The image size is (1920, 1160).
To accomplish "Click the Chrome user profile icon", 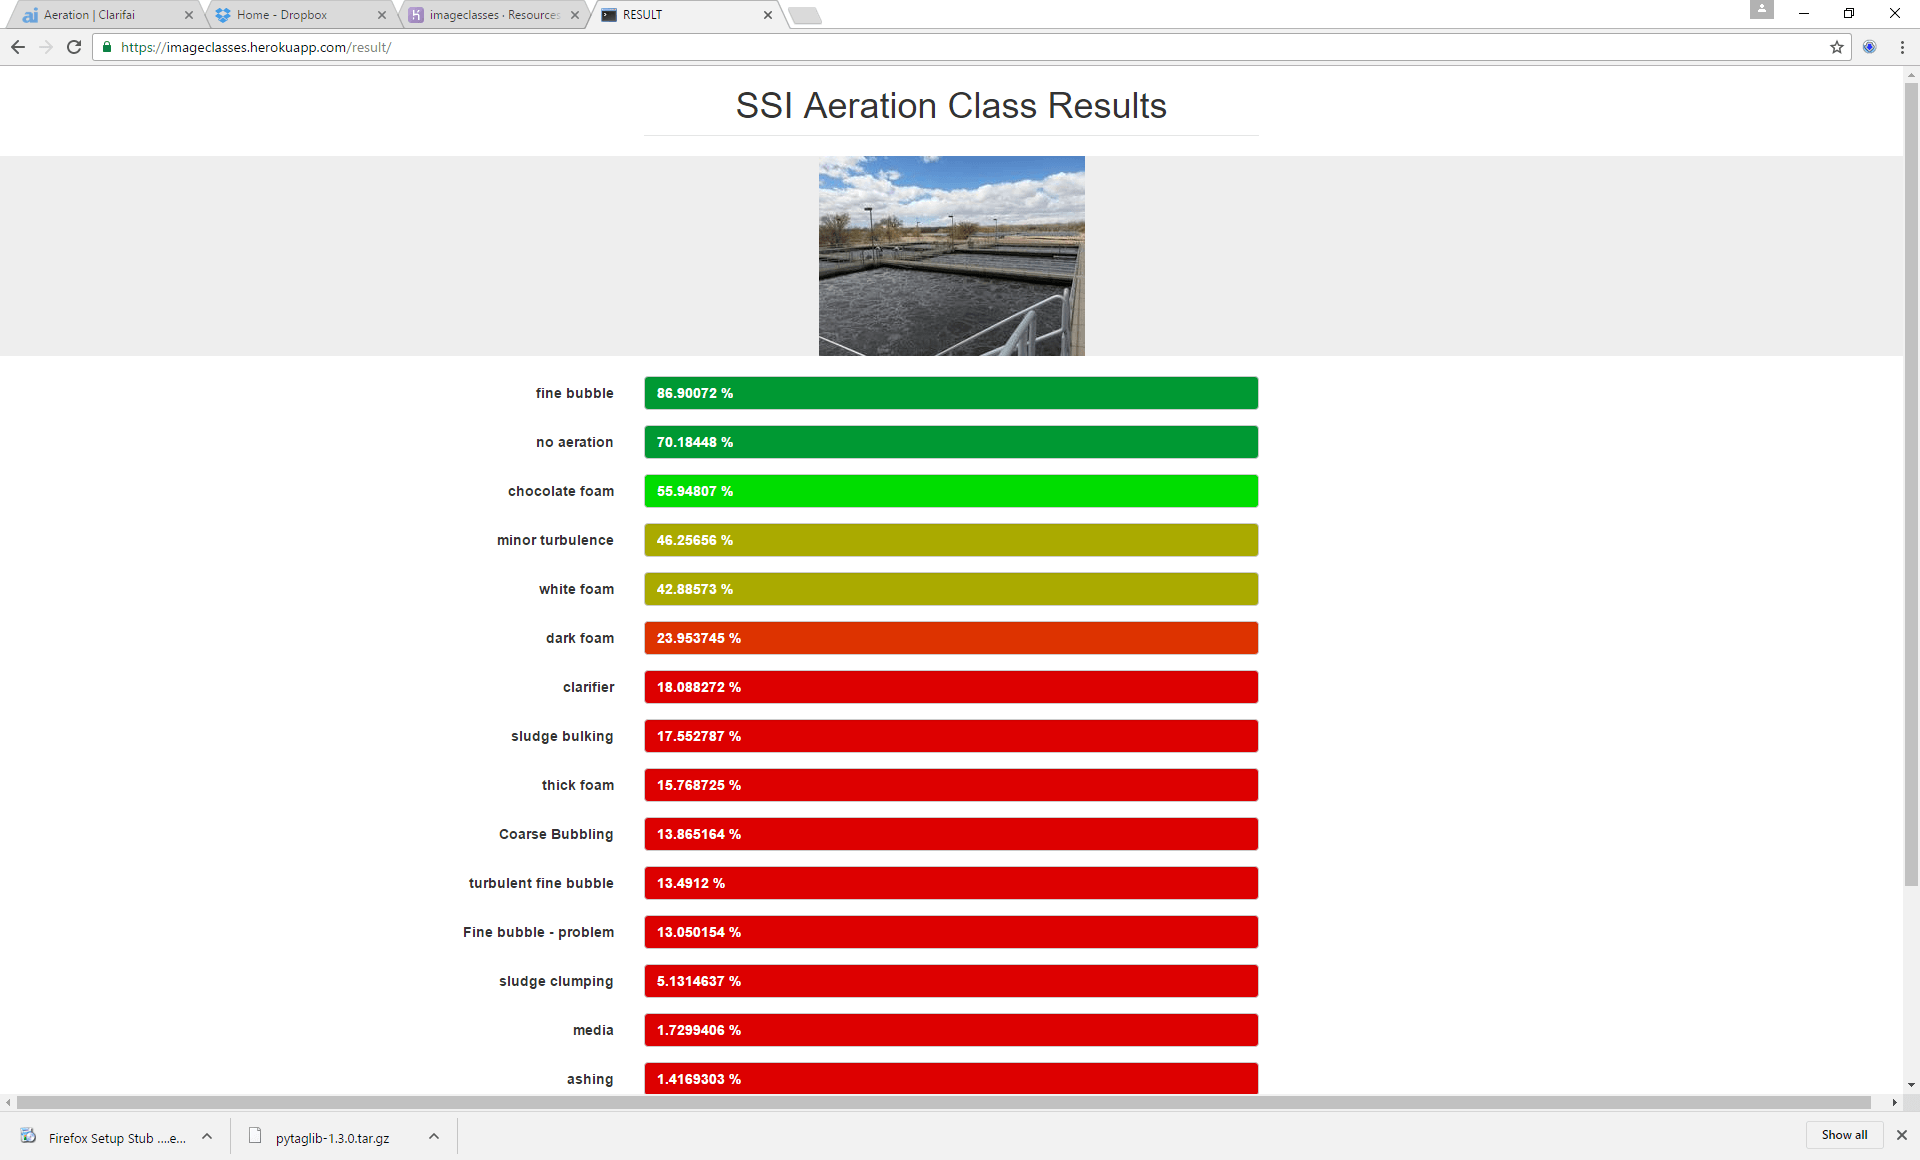I will tap(1762, 9).
